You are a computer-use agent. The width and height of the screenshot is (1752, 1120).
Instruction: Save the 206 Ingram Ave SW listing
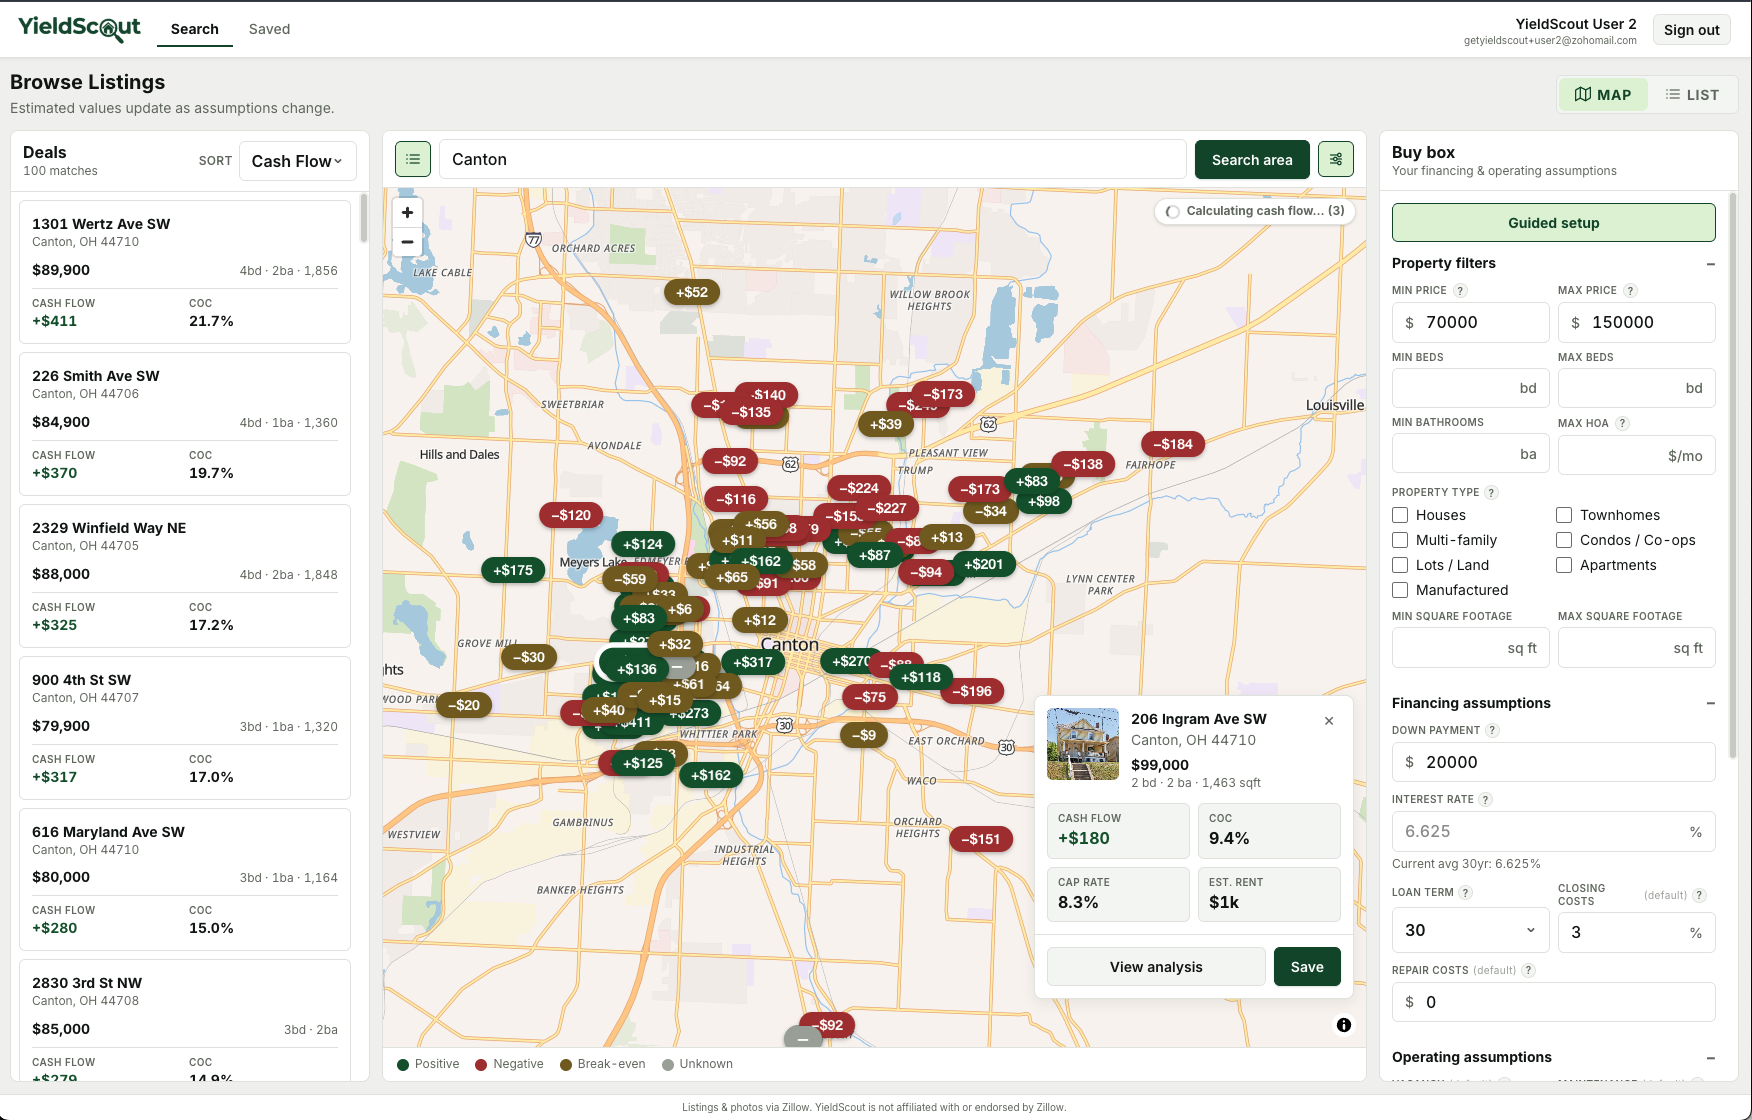(x=1307, y=967)
